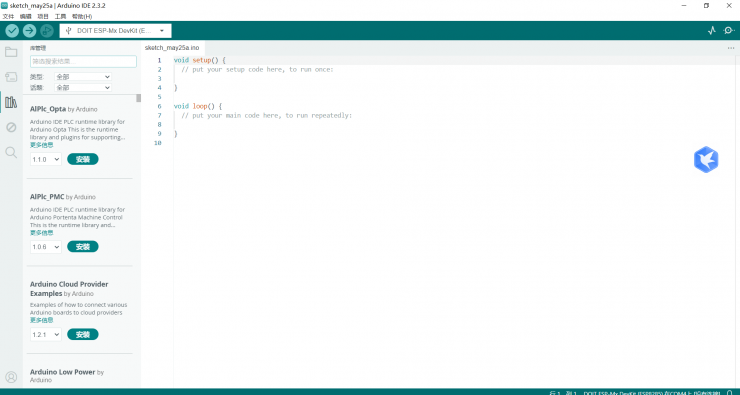Click the library search input field
The width and height of the screenshot is (740, 395).
[x=83, y=61]
